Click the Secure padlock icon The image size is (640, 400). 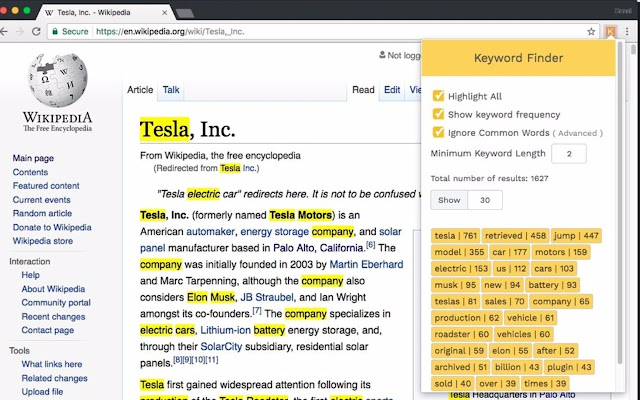[x=55, y=31]
